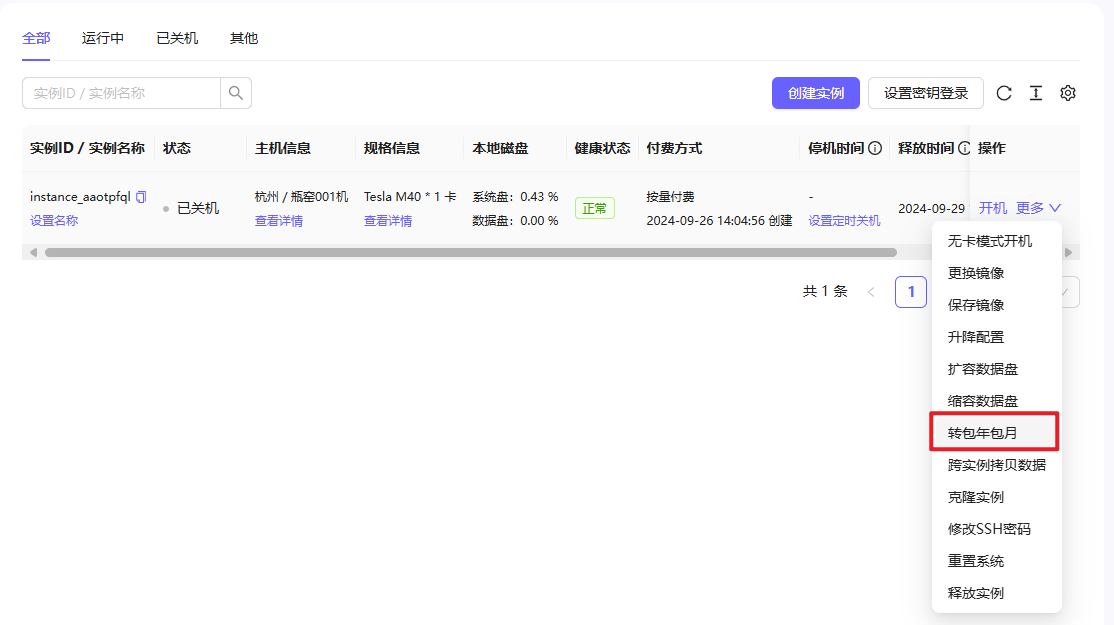
Task: Select 转包年包月 from the menu
Action: tap(995, 433)
